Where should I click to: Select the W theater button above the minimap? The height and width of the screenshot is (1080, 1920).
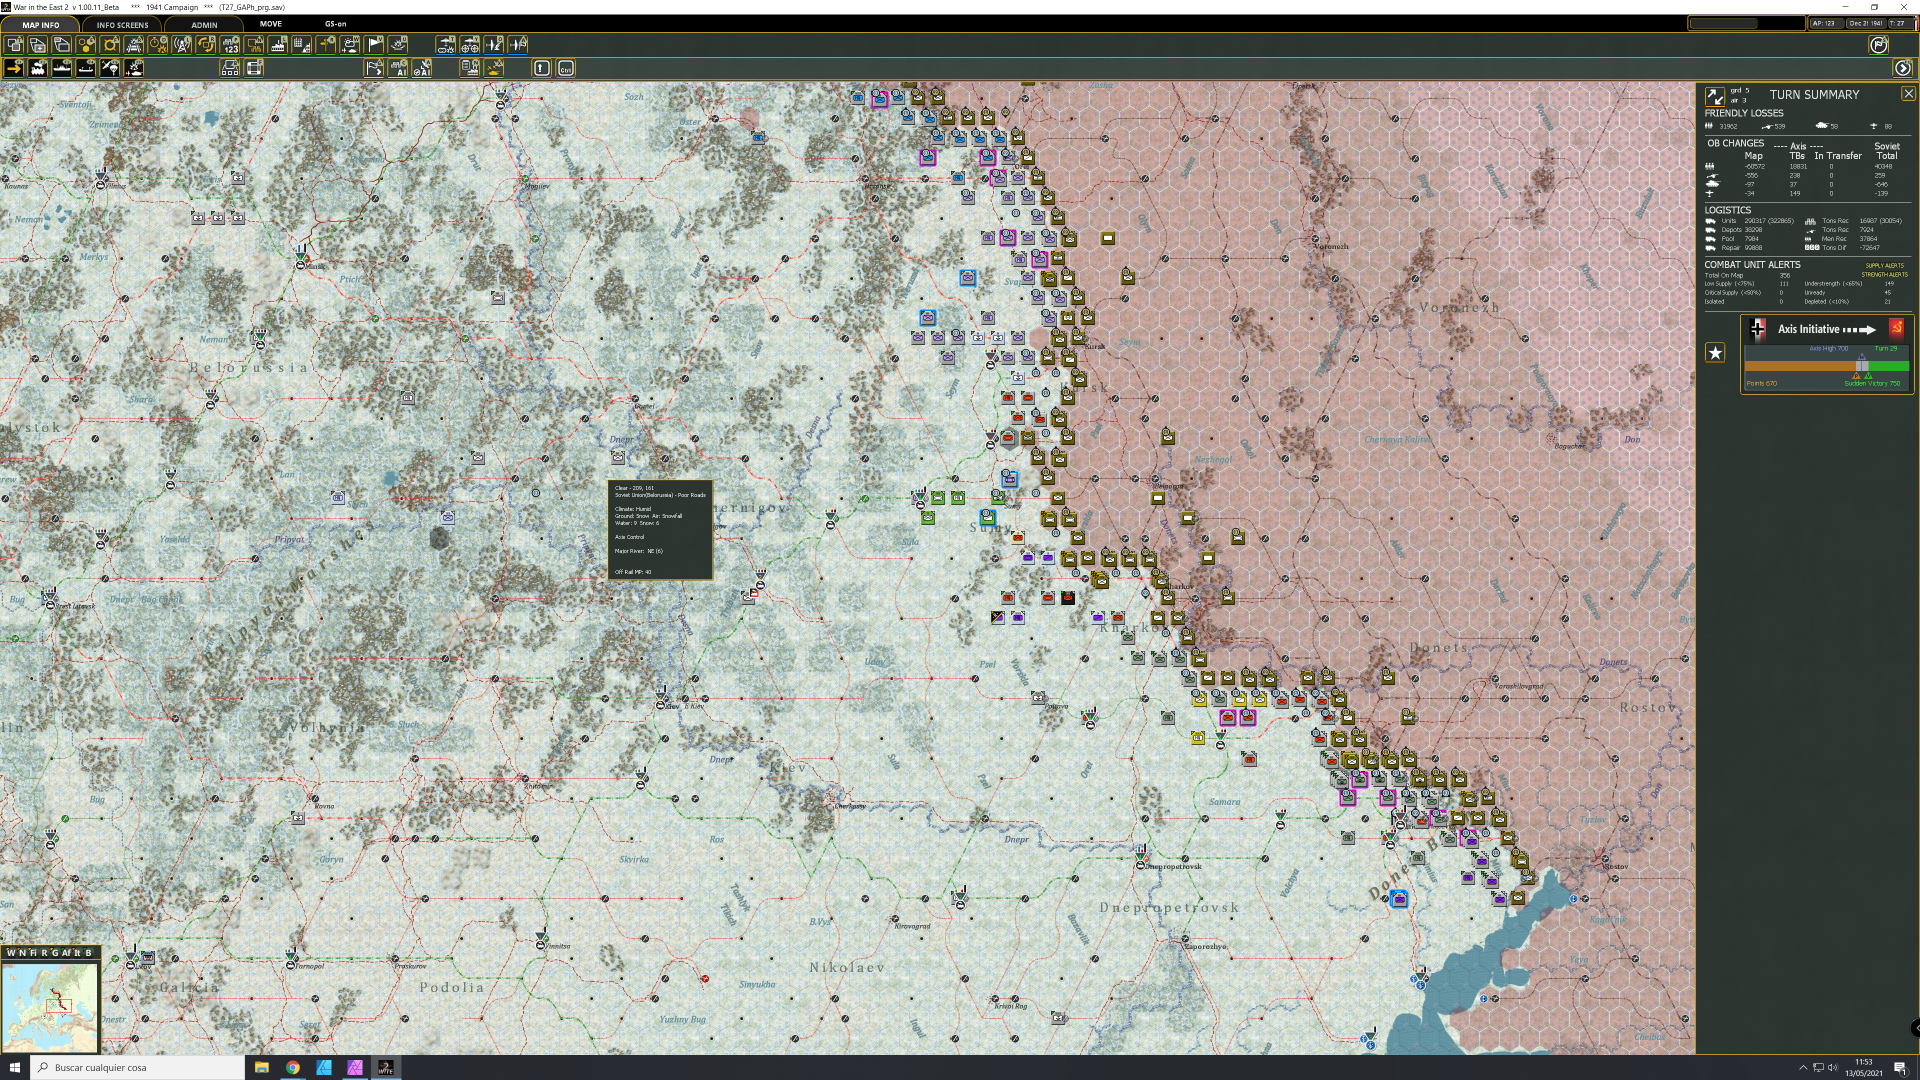tap(10, 953)
